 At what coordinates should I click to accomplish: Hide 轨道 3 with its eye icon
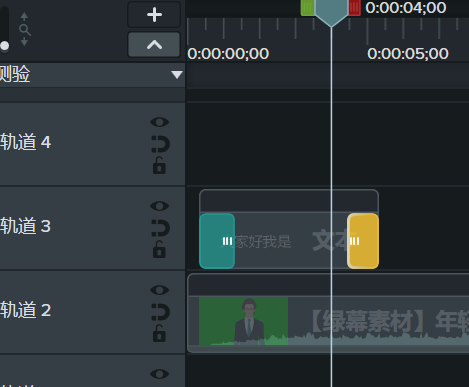tap(160, 206)
